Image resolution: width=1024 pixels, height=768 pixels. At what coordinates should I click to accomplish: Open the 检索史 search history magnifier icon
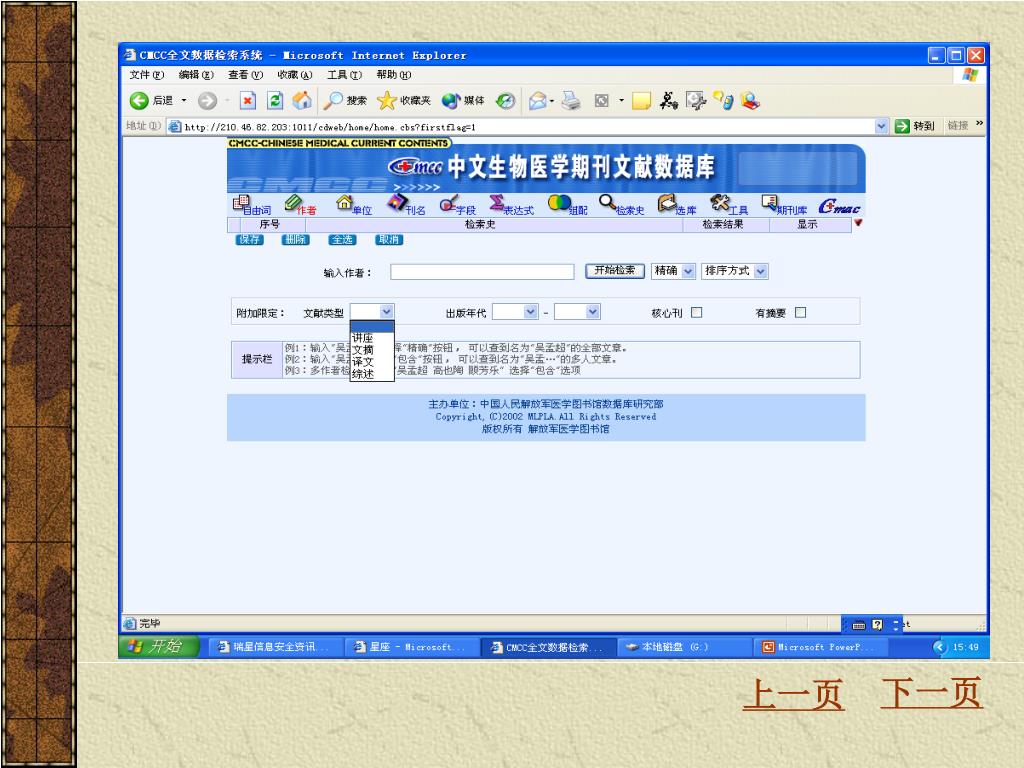(622, 205)
